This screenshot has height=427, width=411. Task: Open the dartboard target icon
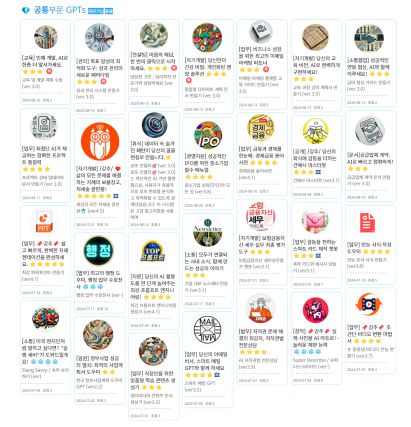tap(154, 125)
